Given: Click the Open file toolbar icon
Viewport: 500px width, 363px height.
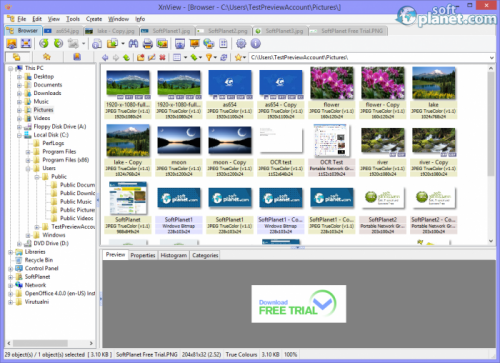Looking at the screenshot, I should 12,44.
